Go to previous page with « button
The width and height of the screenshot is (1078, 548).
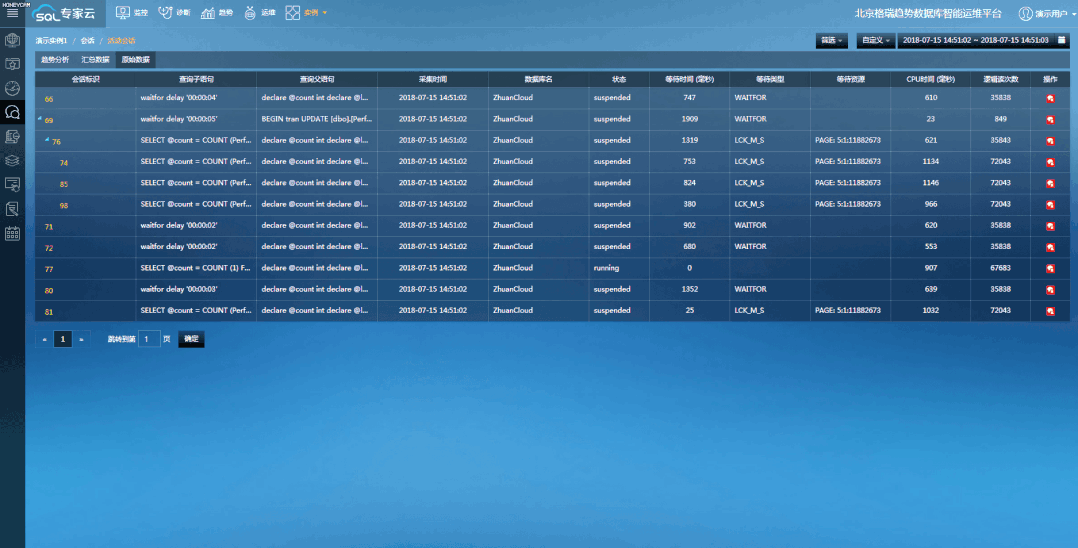click(45, 339)
